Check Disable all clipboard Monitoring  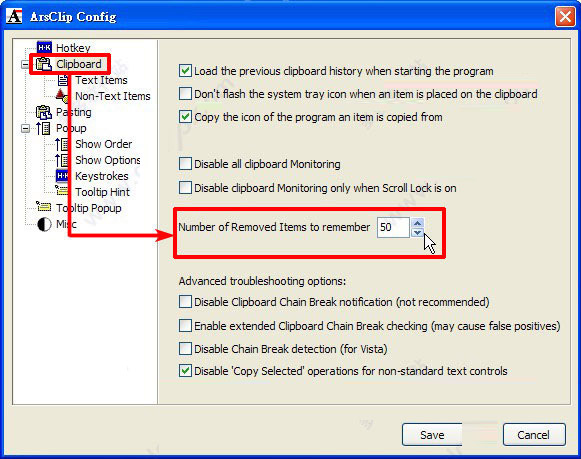point(185,163)
